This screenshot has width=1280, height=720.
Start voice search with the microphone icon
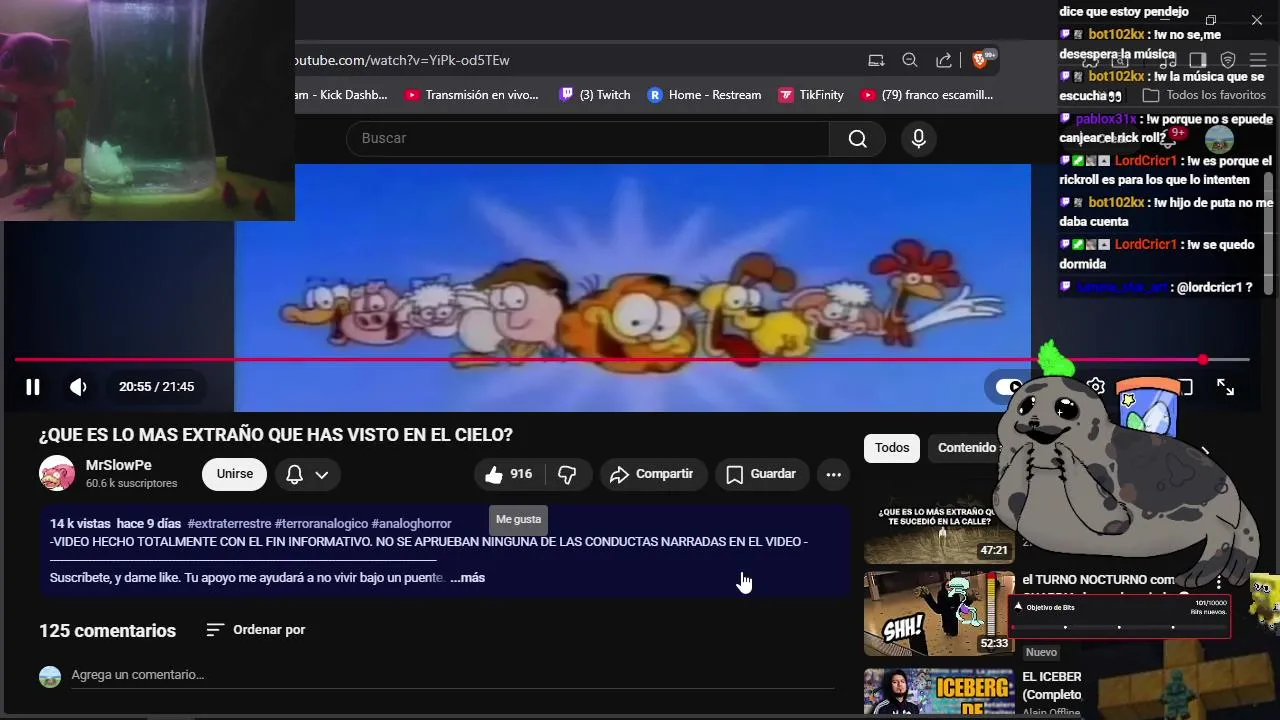coord(918,139)
